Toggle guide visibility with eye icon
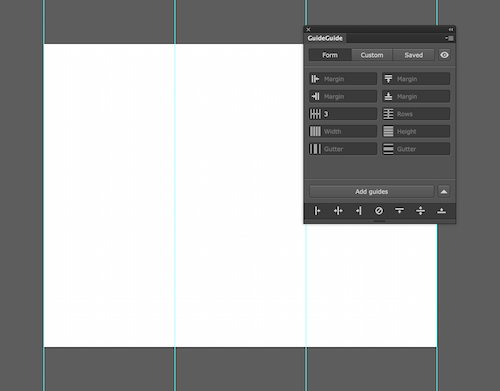 coord(444,55)
